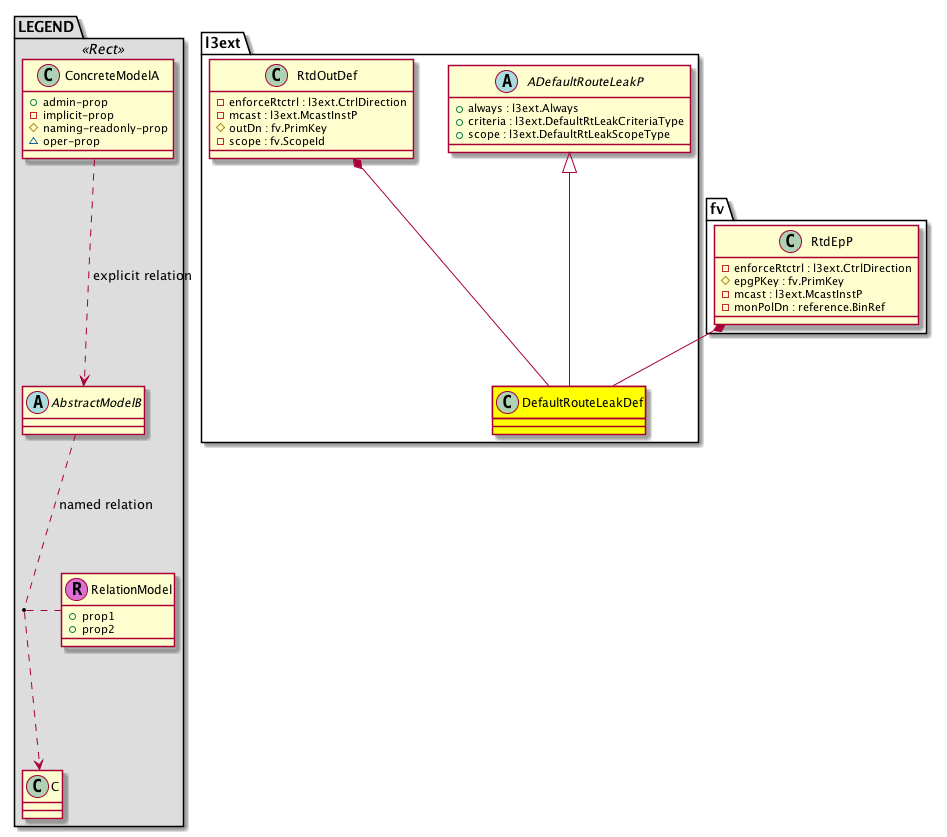Click the A icon of ADefaultRouteLeakP
This screenshot has height=837, width=947.
pos(481,84)
